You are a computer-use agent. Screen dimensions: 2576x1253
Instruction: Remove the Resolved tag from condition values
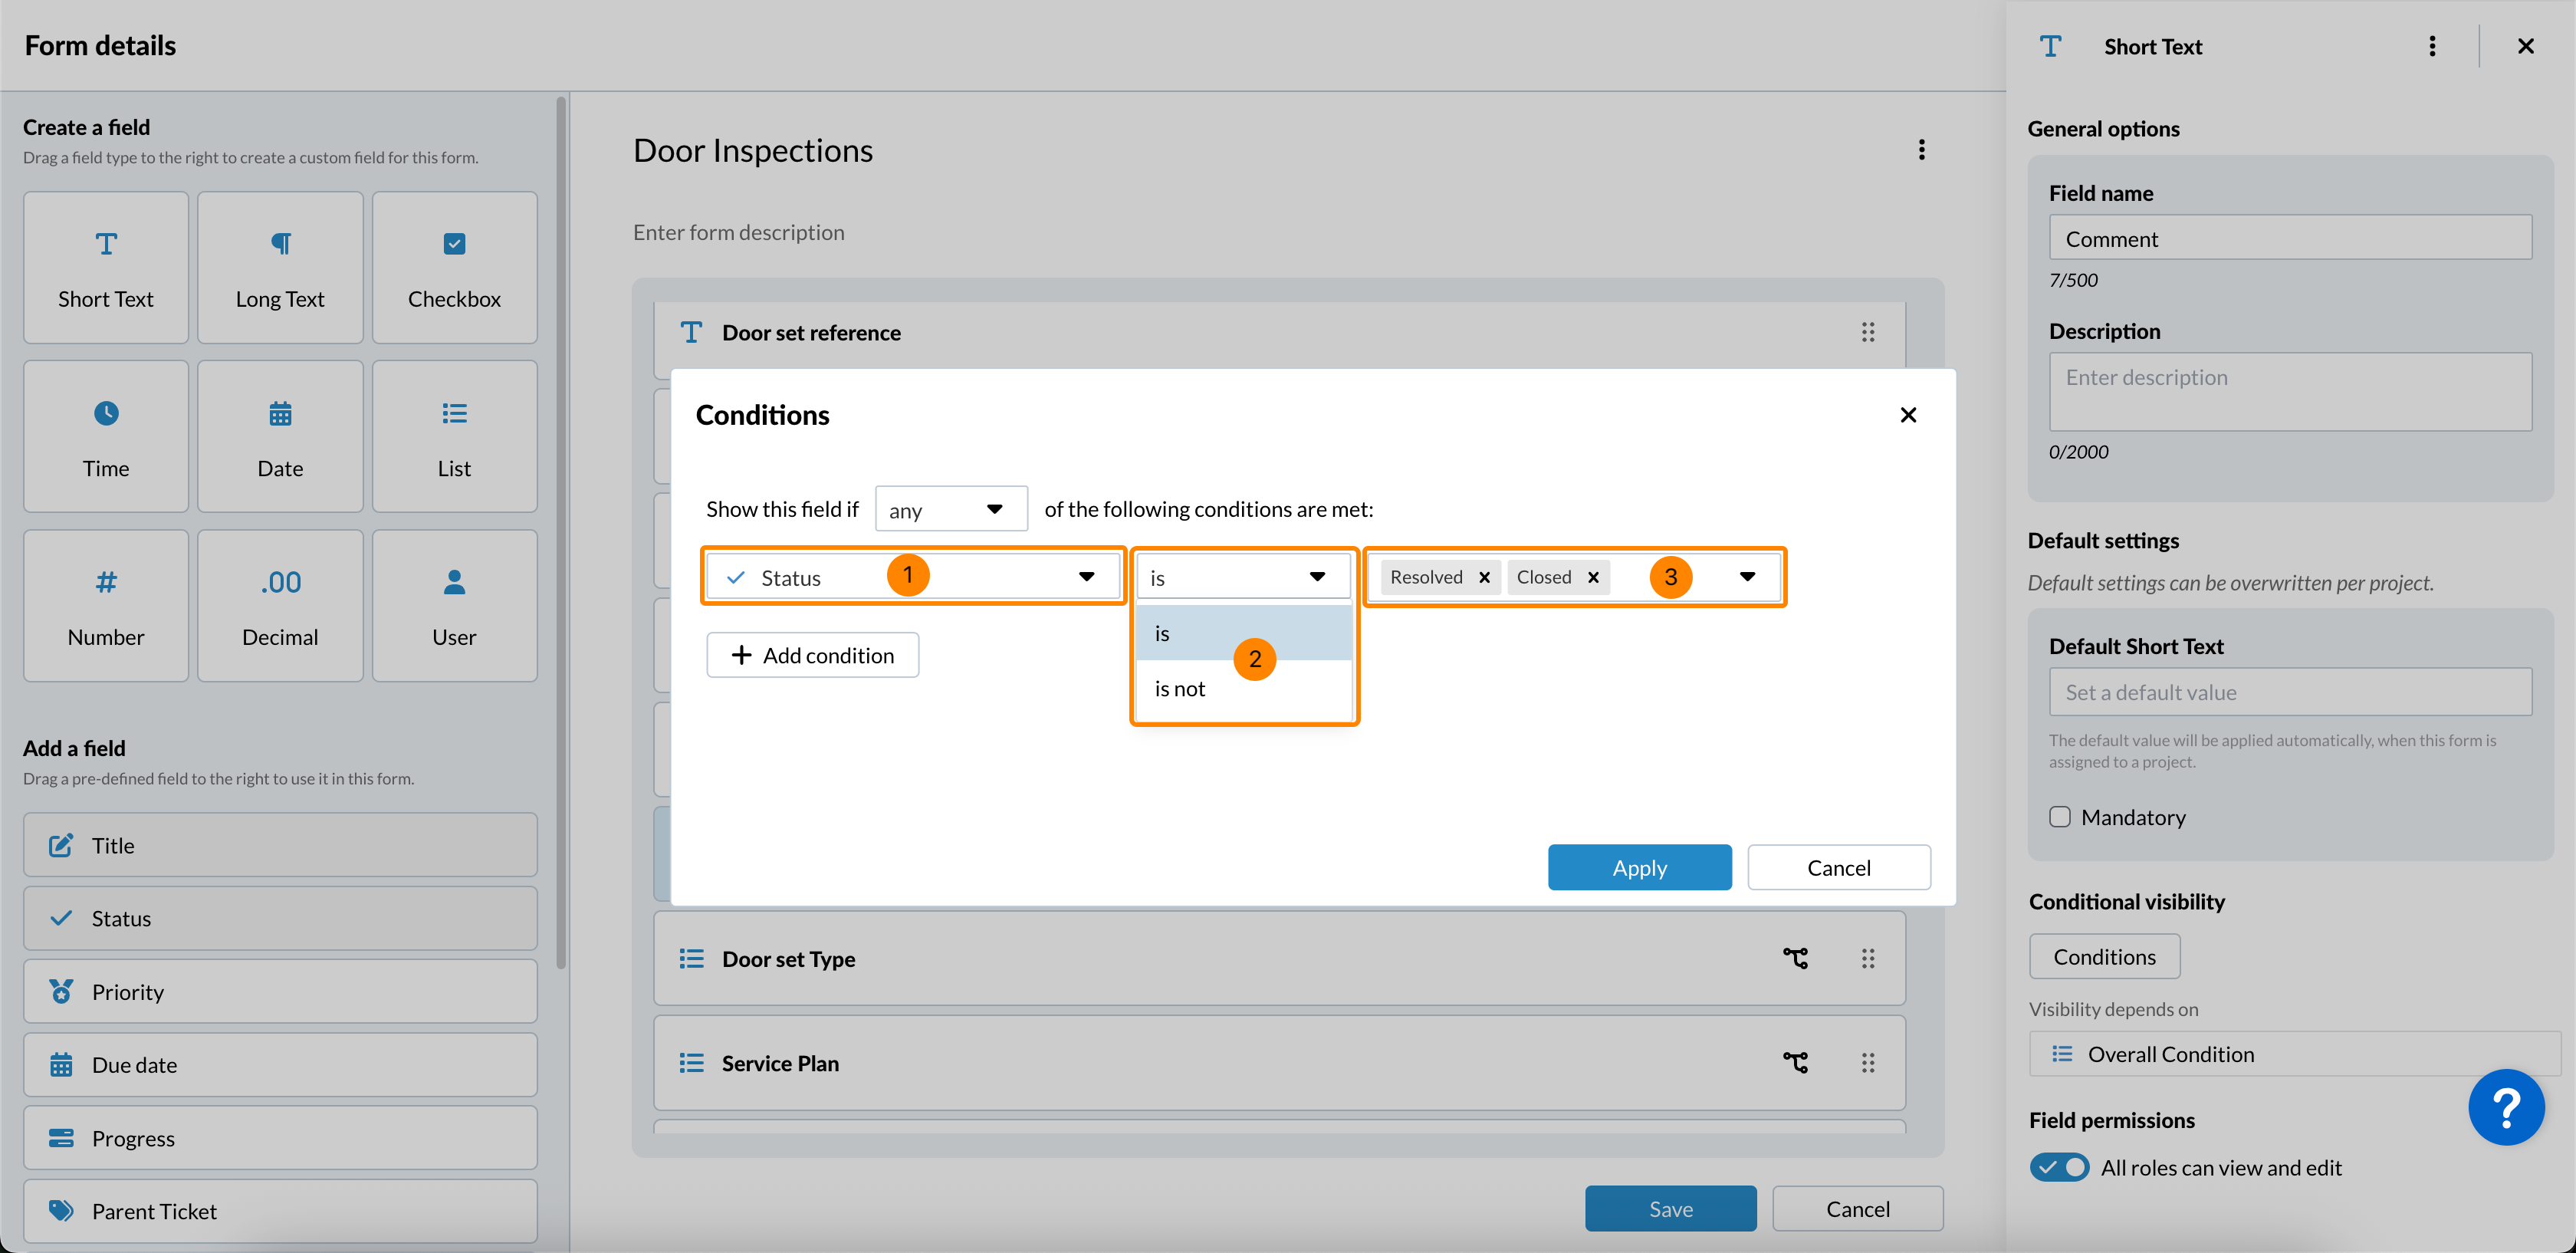pyautogui.click(x=1484, y=577)
